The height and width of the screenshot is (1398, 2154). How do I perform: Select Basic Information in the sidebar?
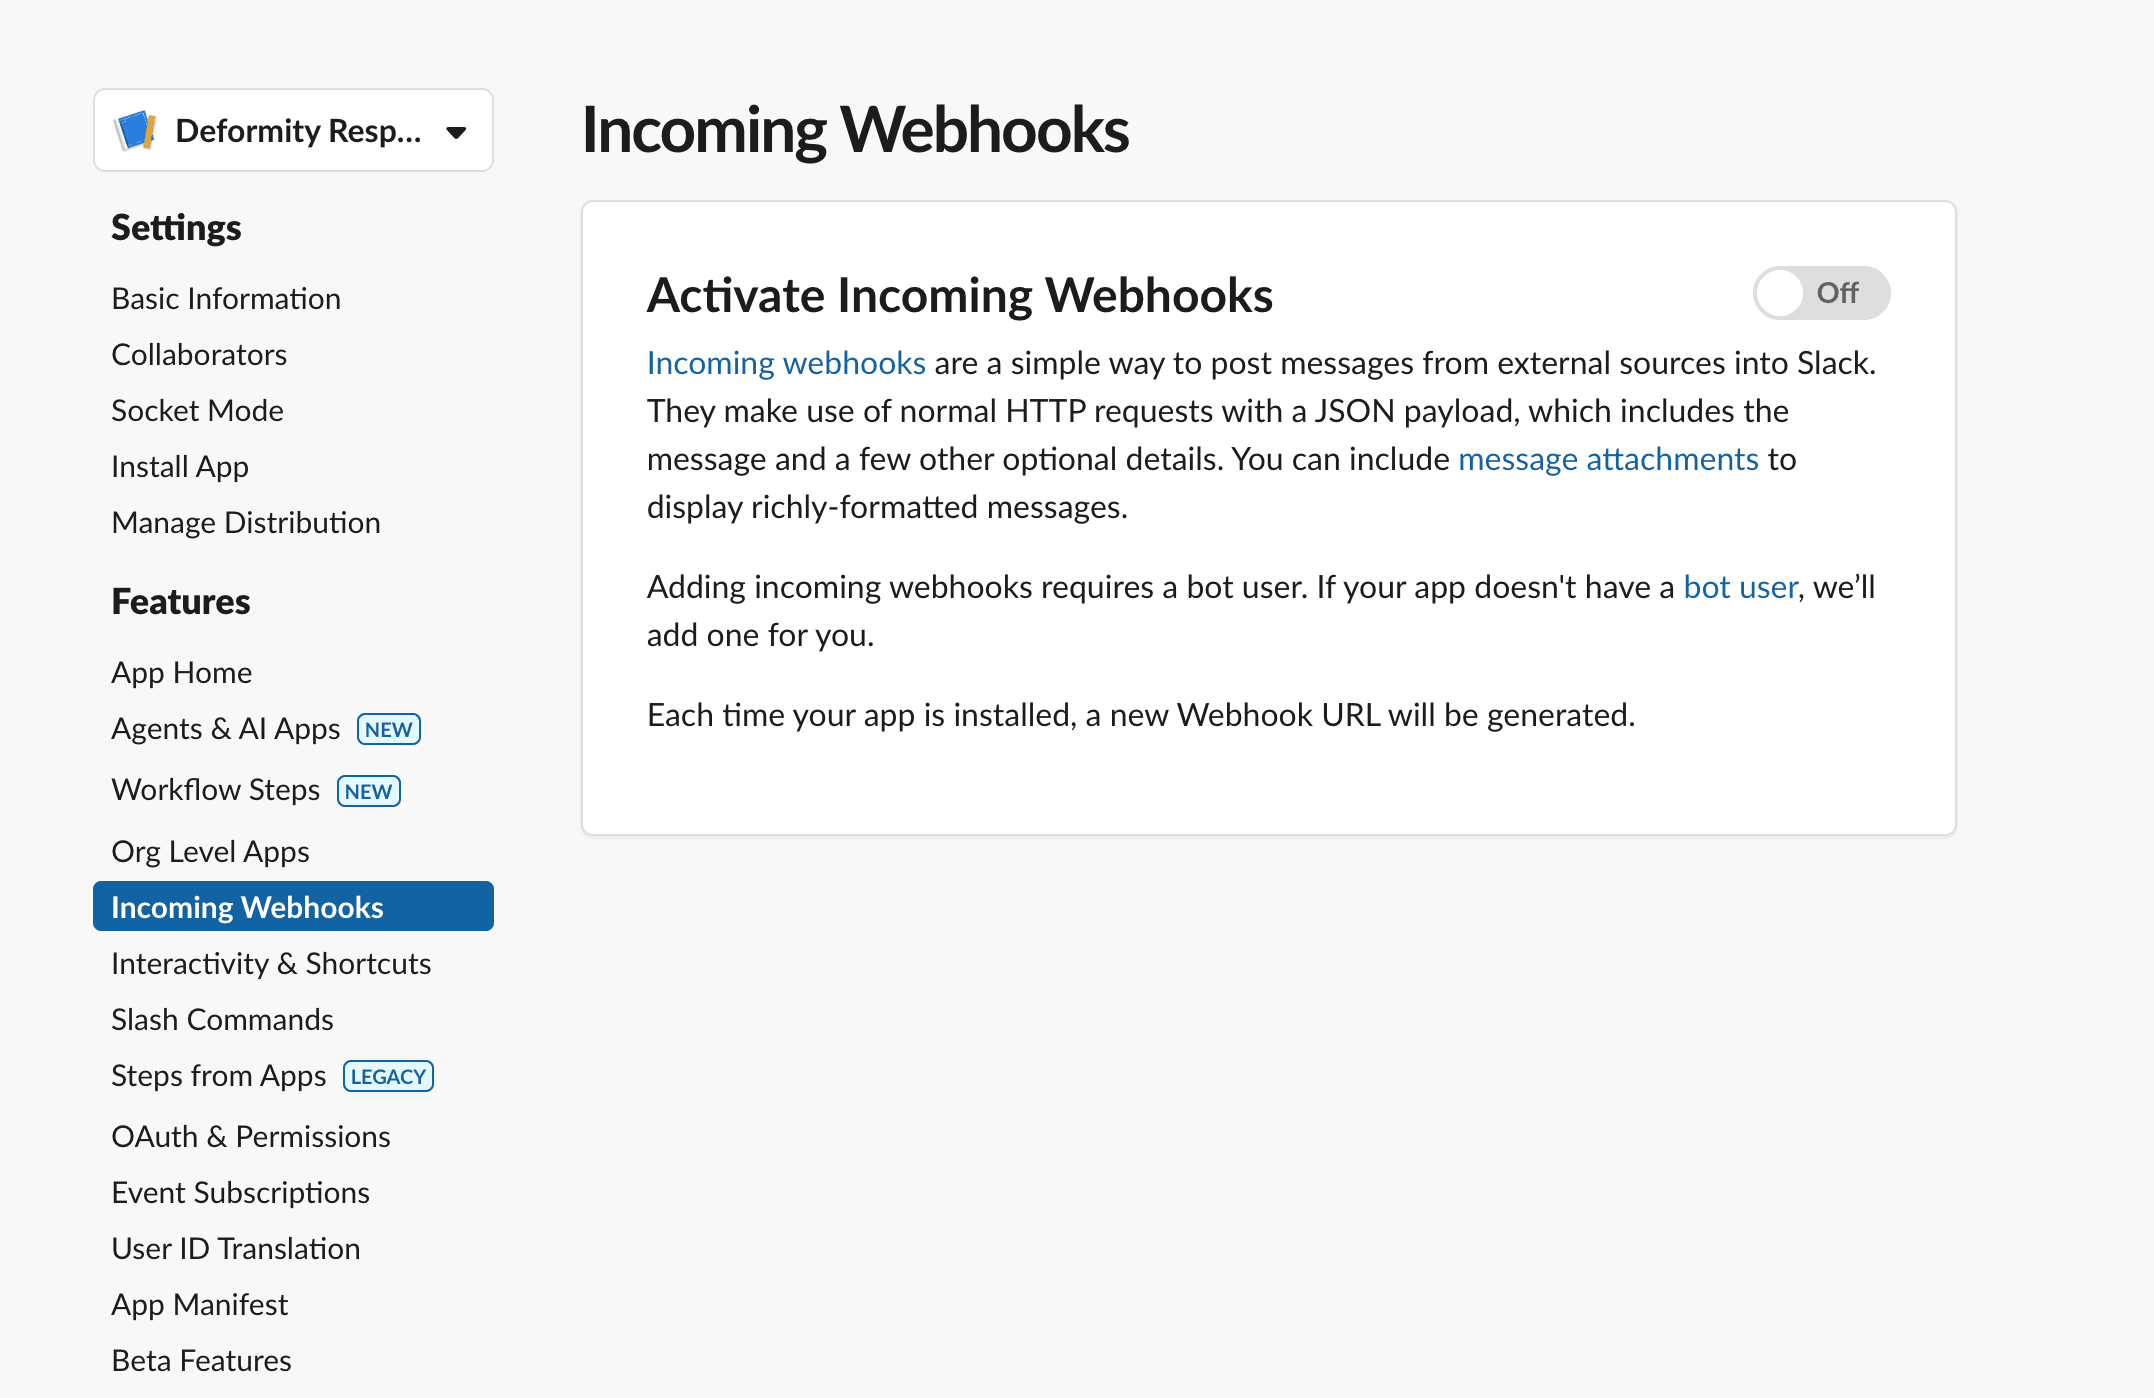[x=226, y=297]
